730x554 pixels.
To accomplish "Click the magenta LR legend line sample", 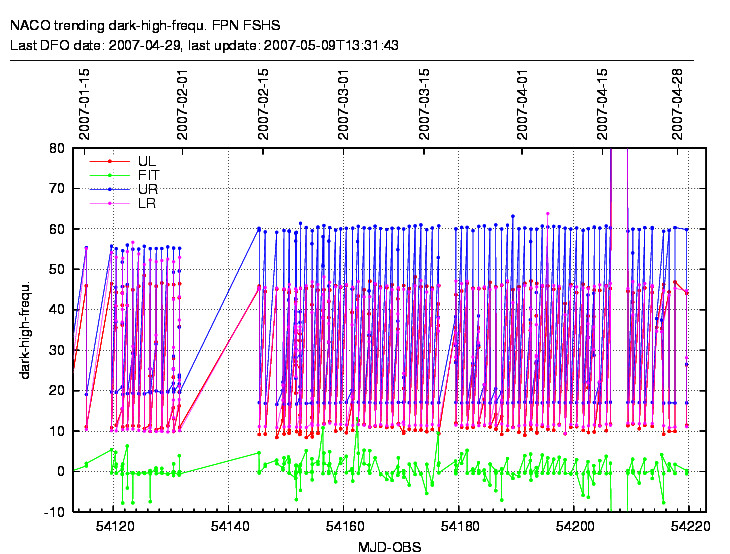I will (109, 203).
